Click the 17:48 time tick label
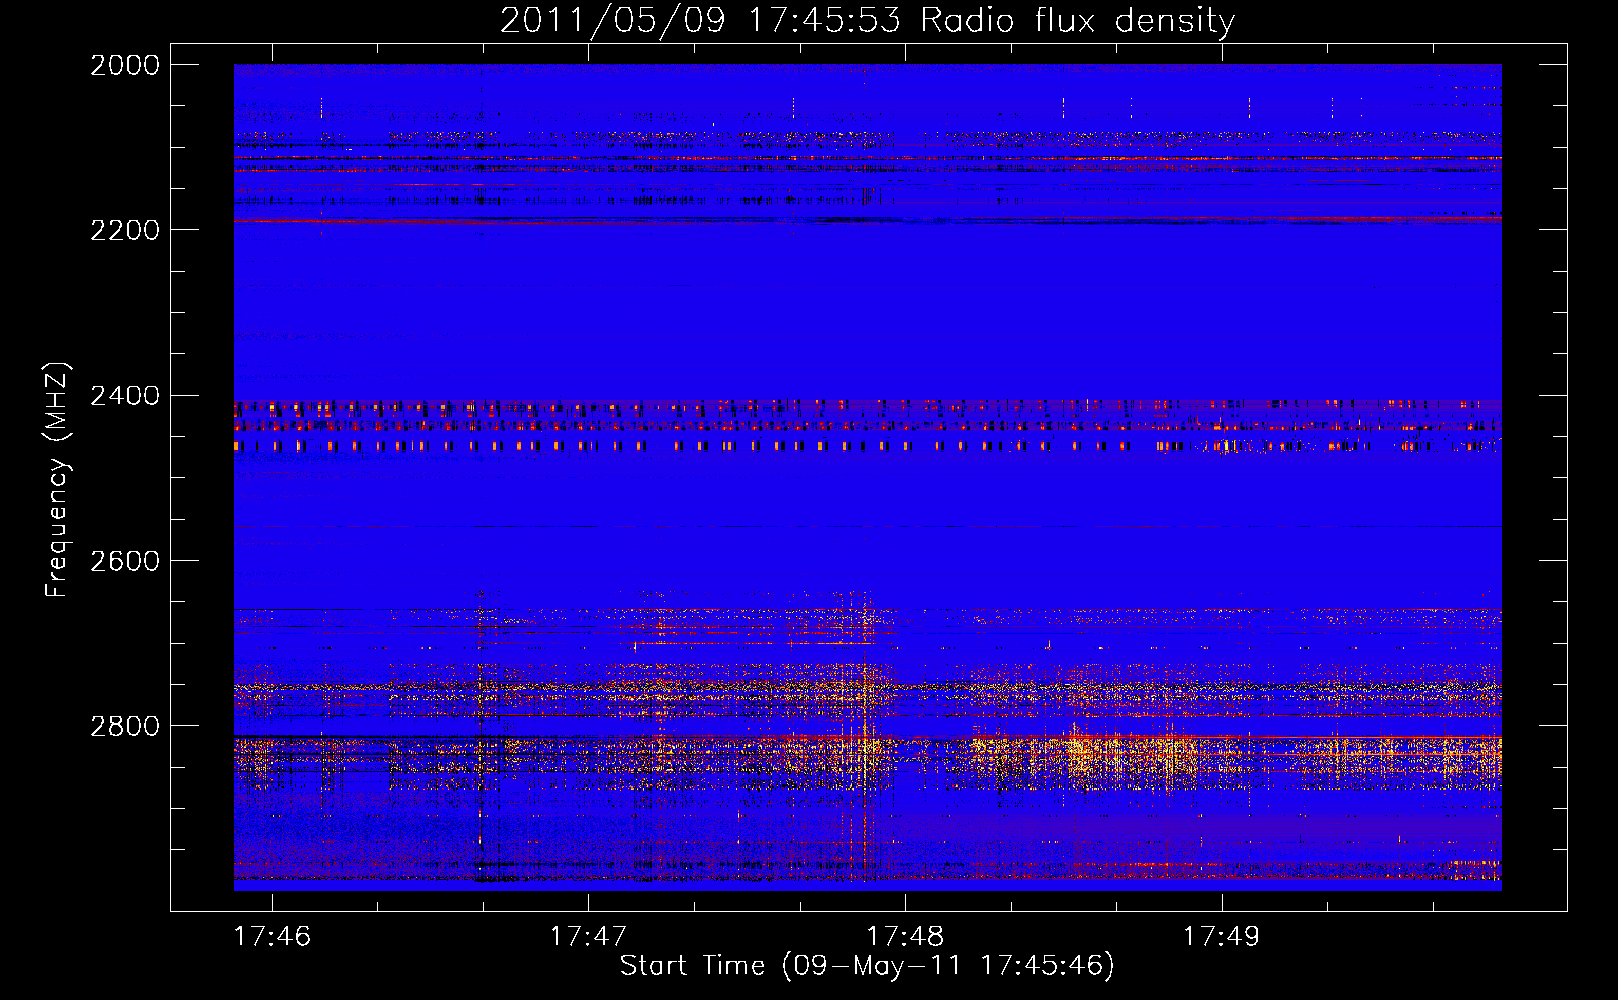 pos(905,936)
